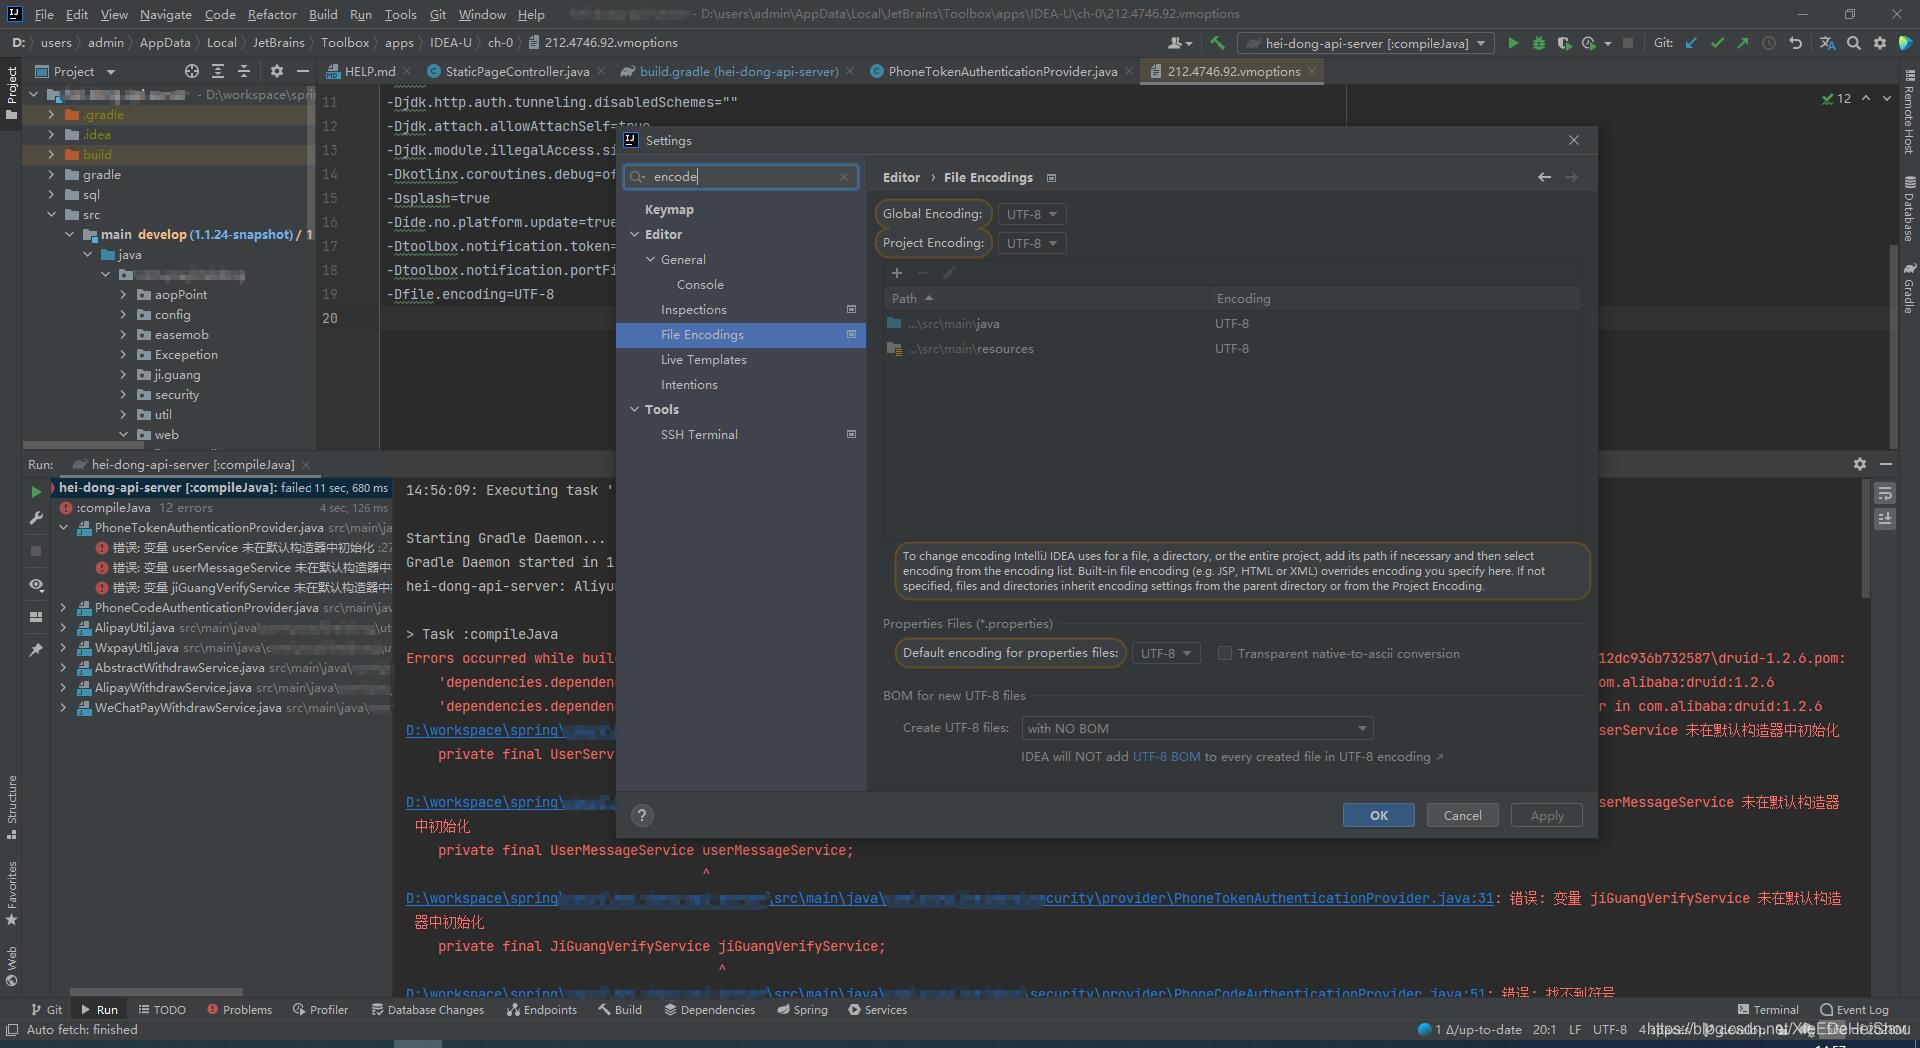Open the Structure tool window
Image resolution: width=1920 pixels, height=1048 pixels.
tap(11, 806)
